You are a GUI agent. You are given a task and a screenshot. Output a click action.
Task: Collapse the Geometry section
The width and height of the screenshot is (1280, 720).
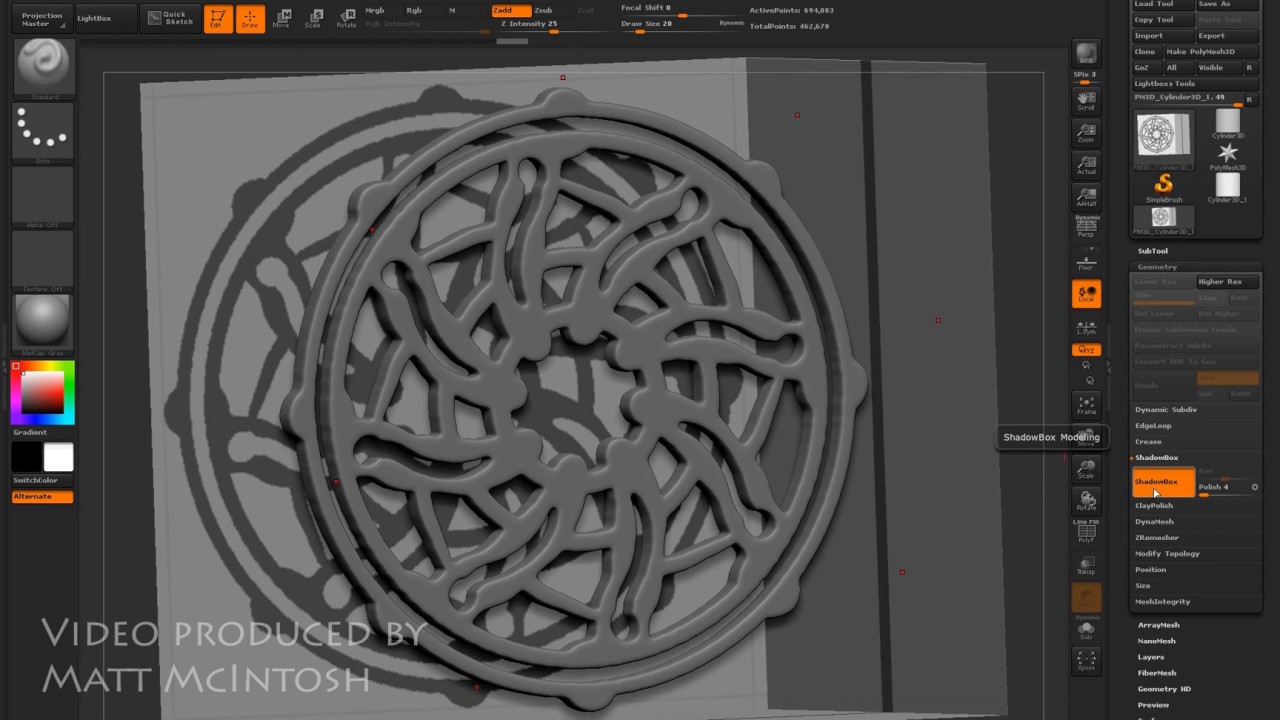[1157, 267]
